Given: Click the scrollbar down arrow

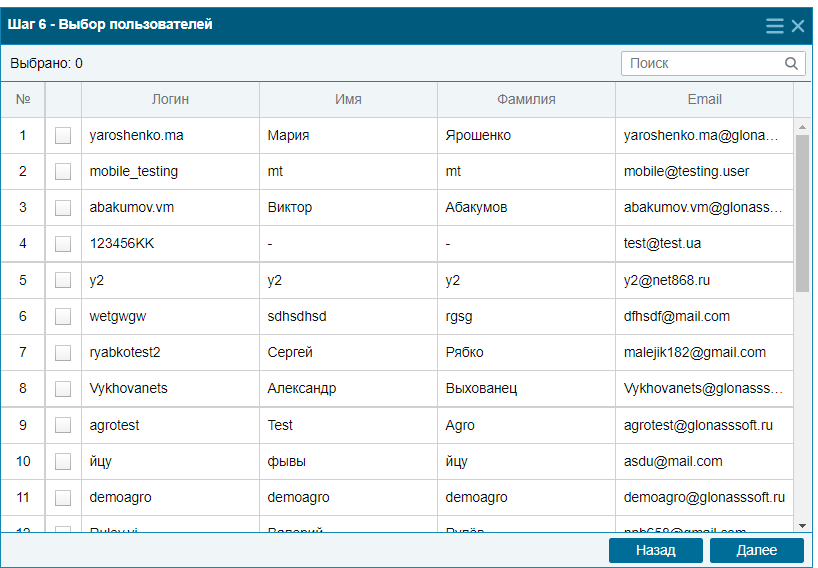Looking at the screenshot, I should click(x=802, y=526).
